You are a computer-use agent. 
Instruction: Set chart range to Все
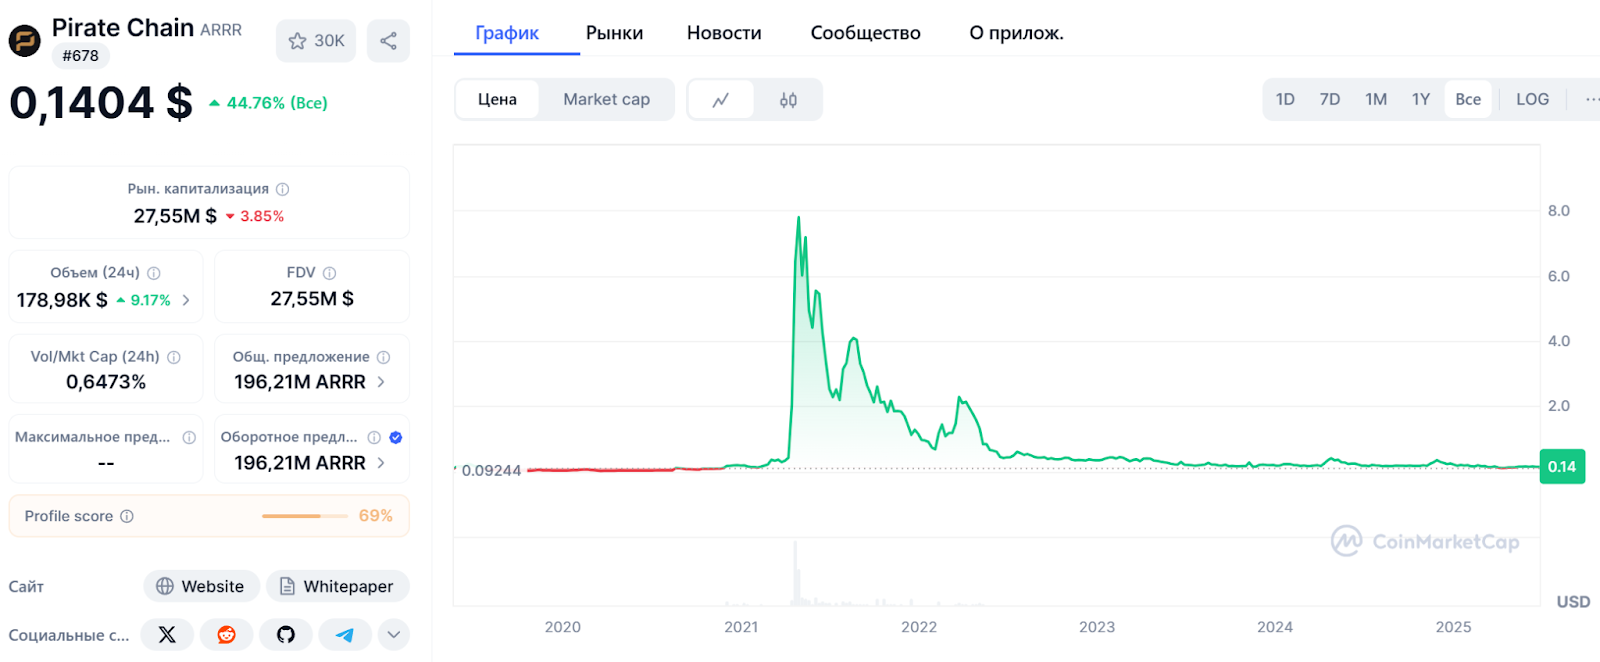tap(1468, 99)
